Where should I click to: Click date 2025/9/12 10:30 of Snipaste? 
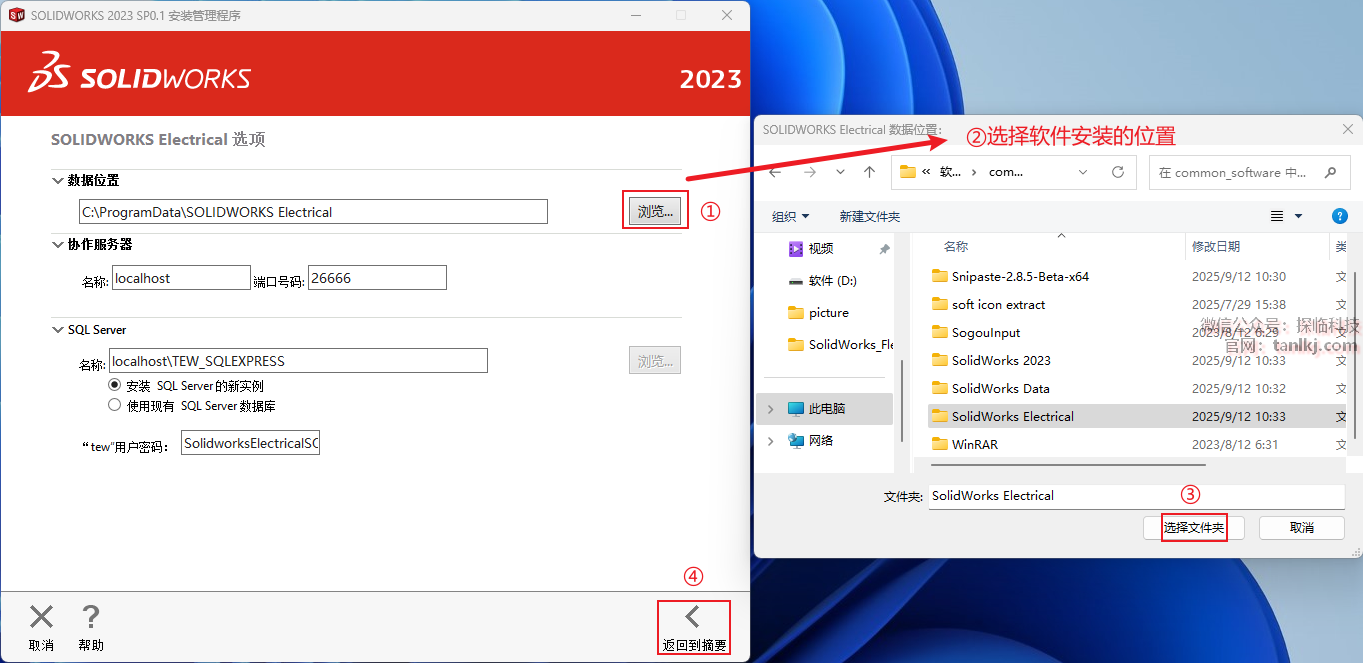1238,276
